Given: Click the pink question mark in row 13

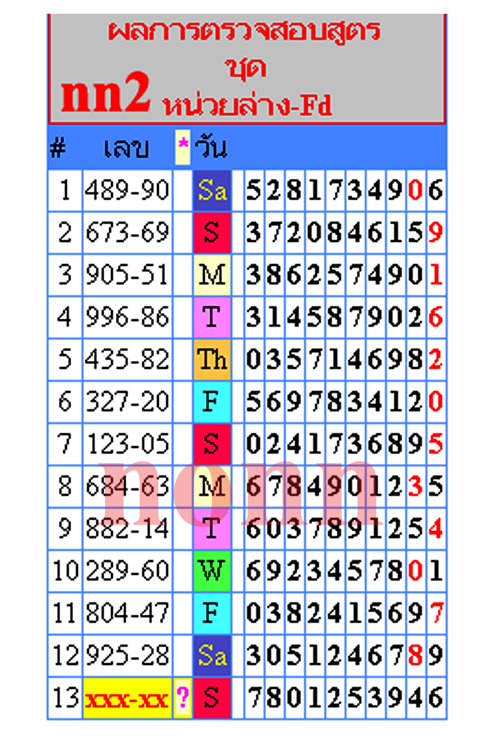Looking at the screenshot, I should point(183,698).
